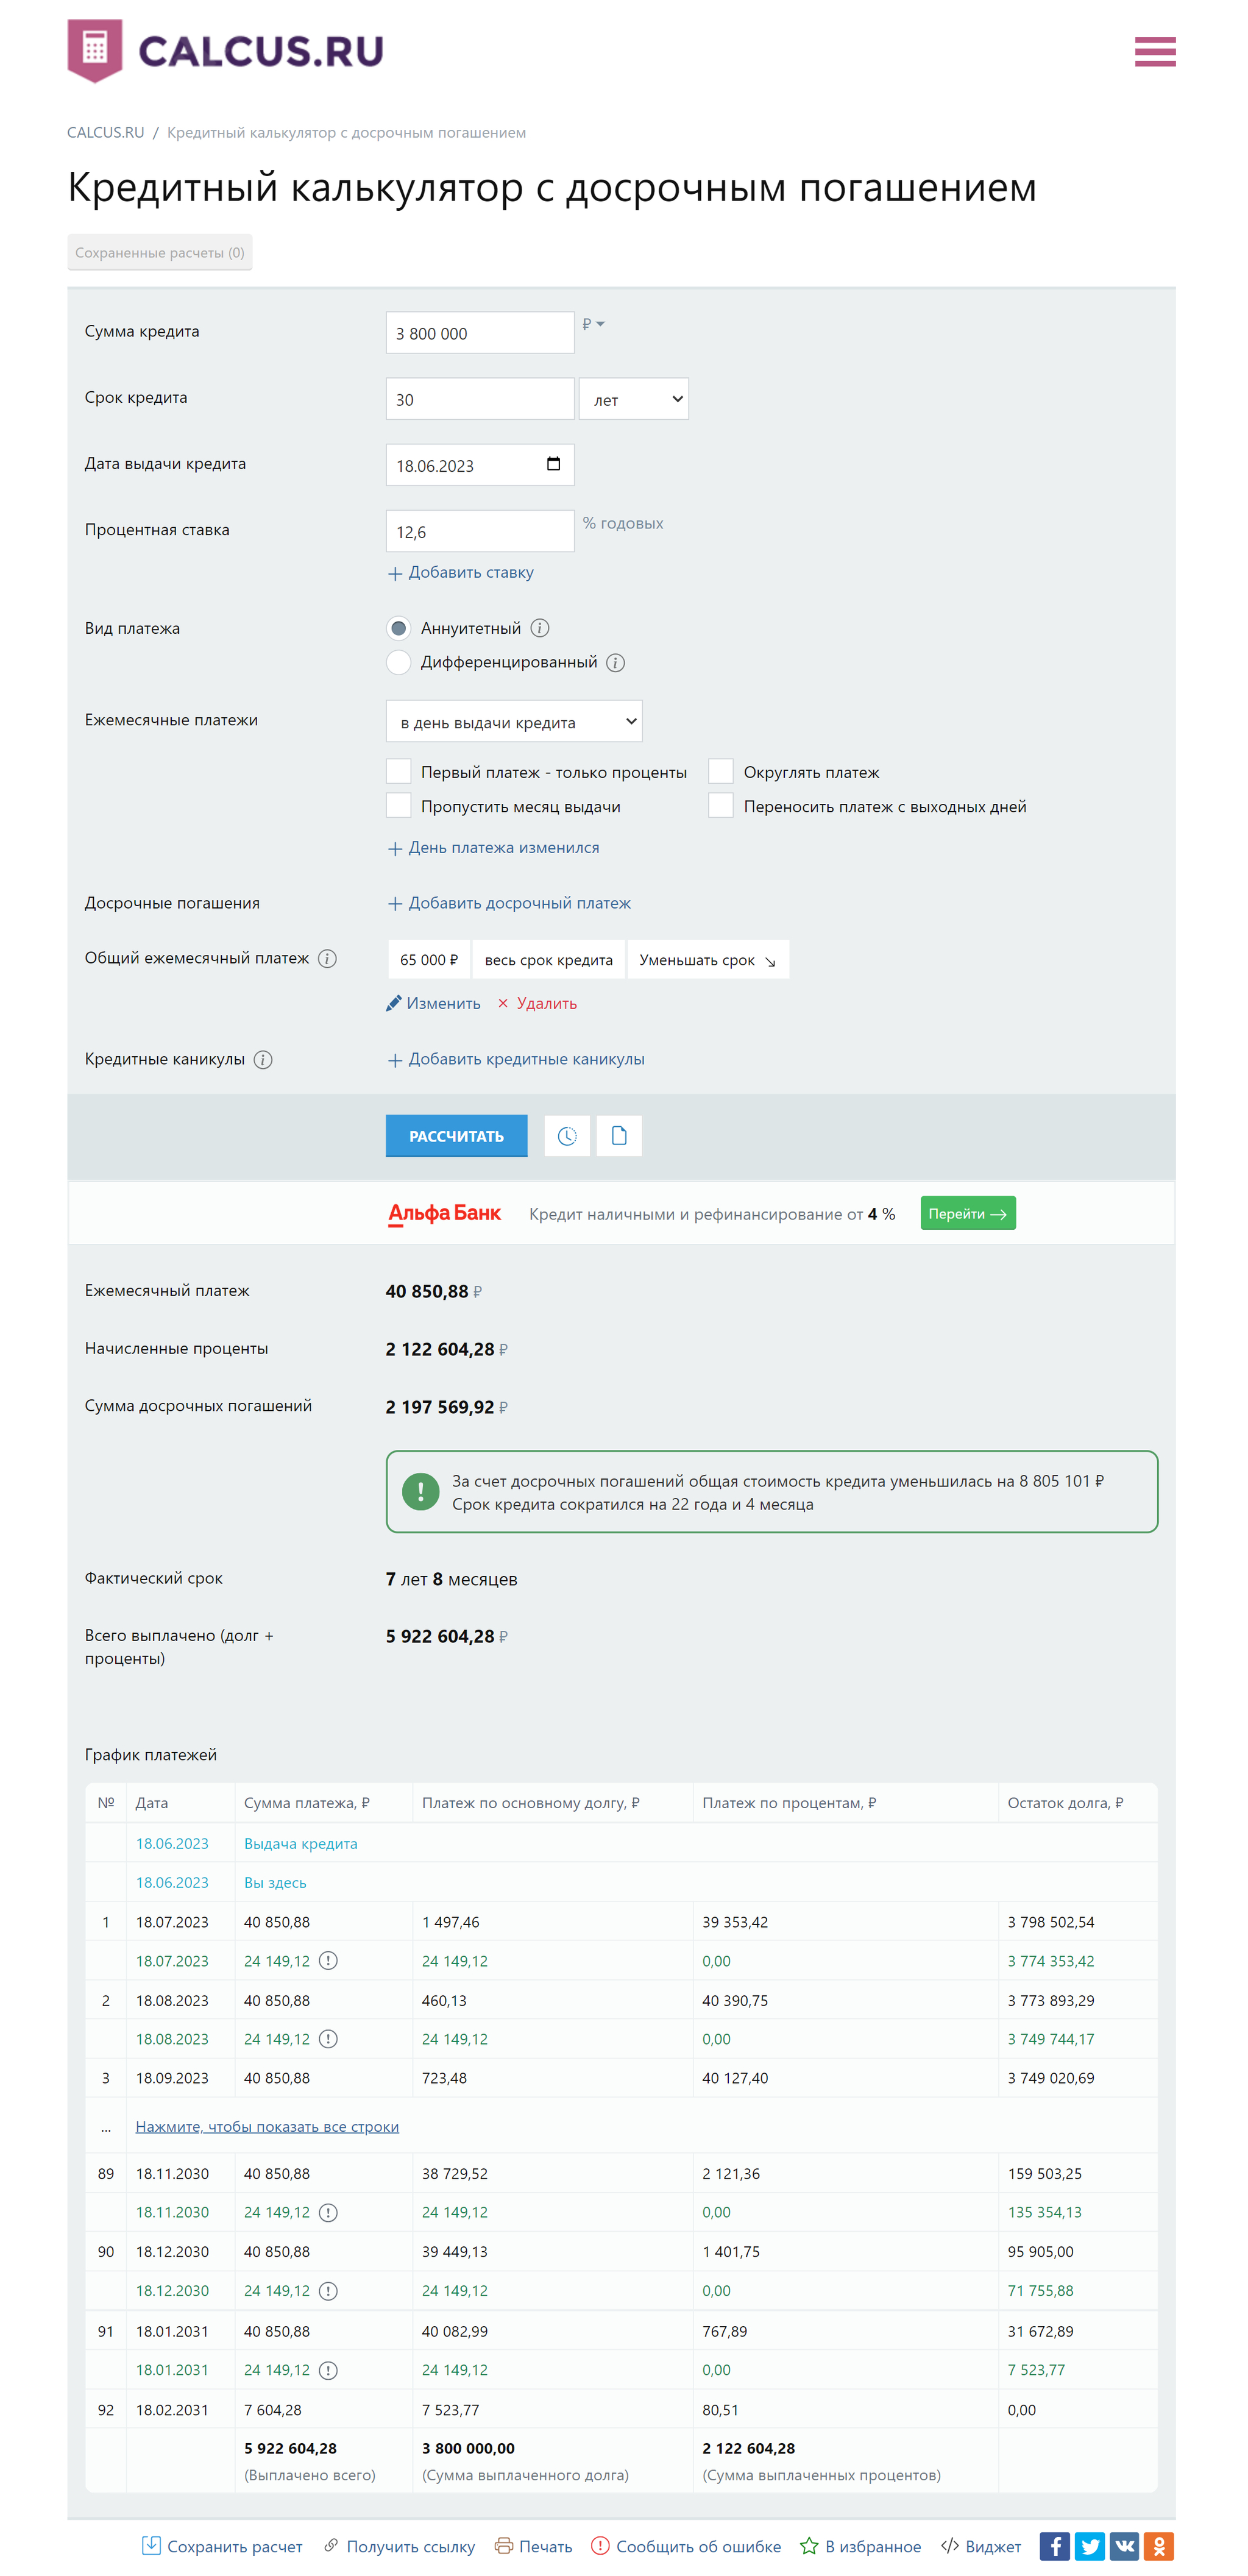Viewport: 1248px width, 2576px height.
Task: Click the link to show all rows
Action: click(267, 2126)
